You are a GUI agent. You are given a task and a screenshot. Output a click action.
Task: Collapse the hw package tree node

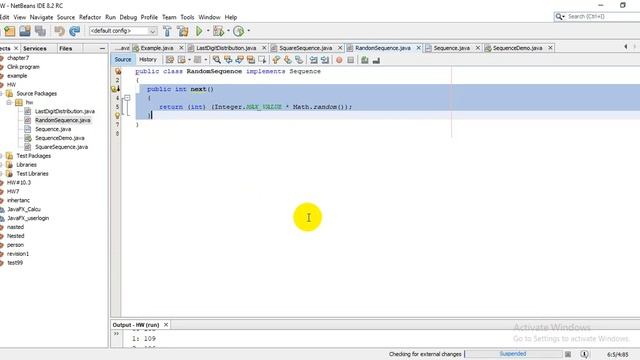(9, 102)
